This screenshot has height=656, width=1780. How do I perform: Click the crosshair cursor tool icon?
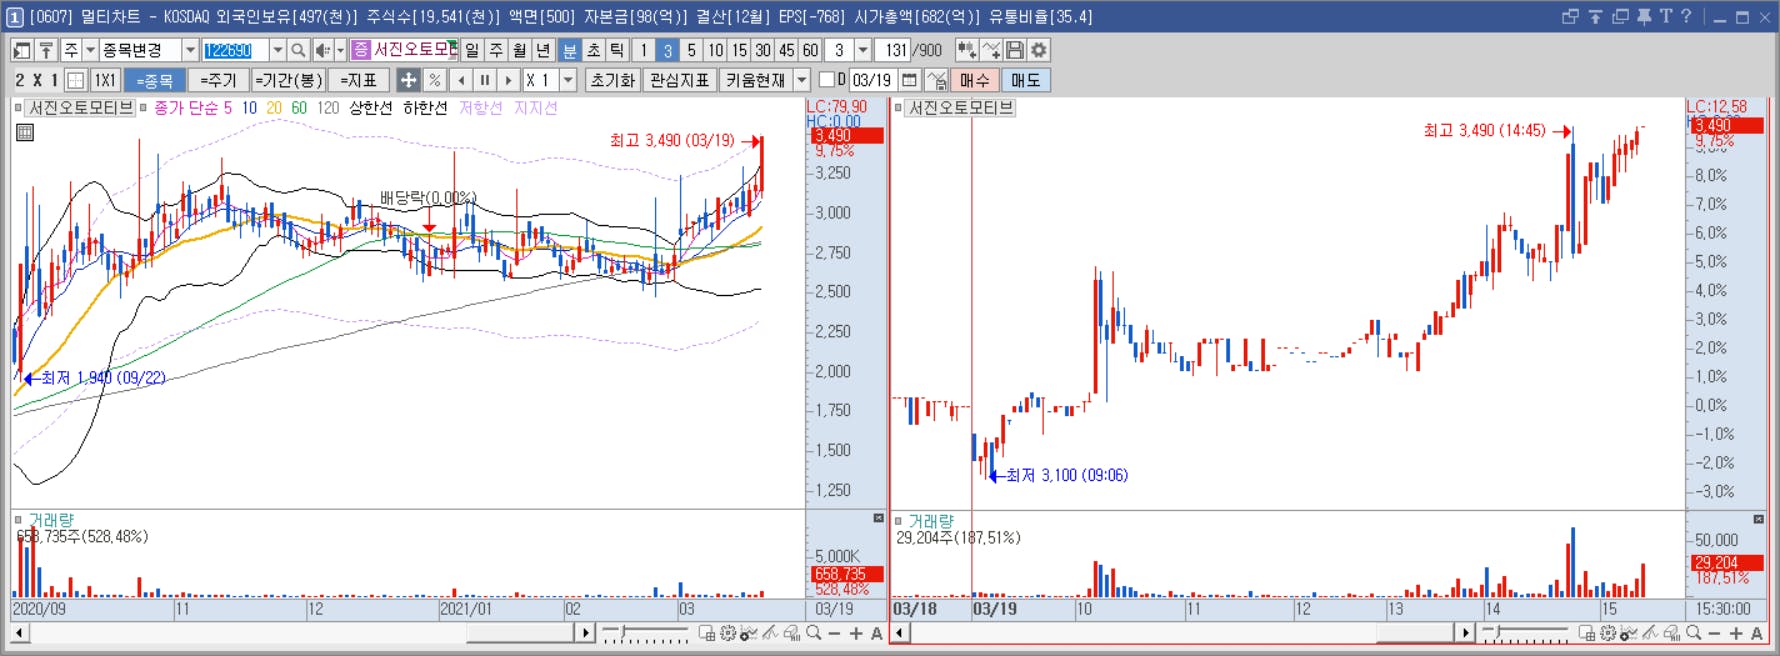(408, 80)
